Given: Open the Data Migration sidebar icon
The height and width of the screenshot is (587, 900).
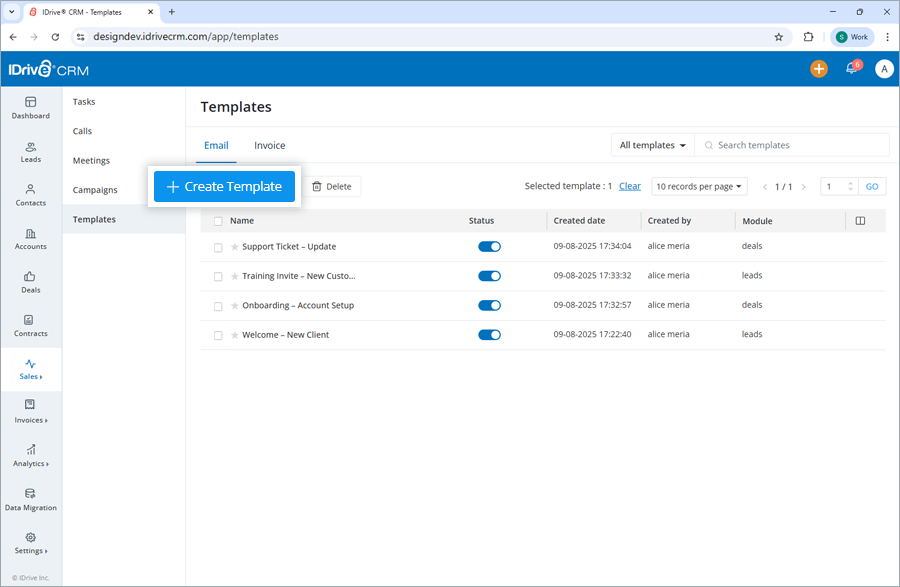Looking at the screenshot, I should 30,497.
